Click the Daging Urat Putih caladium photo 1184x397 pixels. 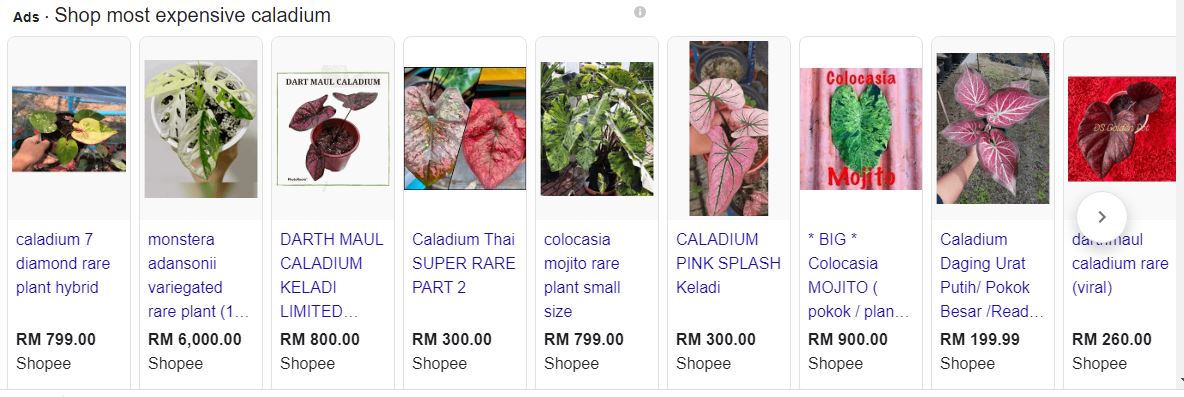pyautogui.click(x=993, y=128)
